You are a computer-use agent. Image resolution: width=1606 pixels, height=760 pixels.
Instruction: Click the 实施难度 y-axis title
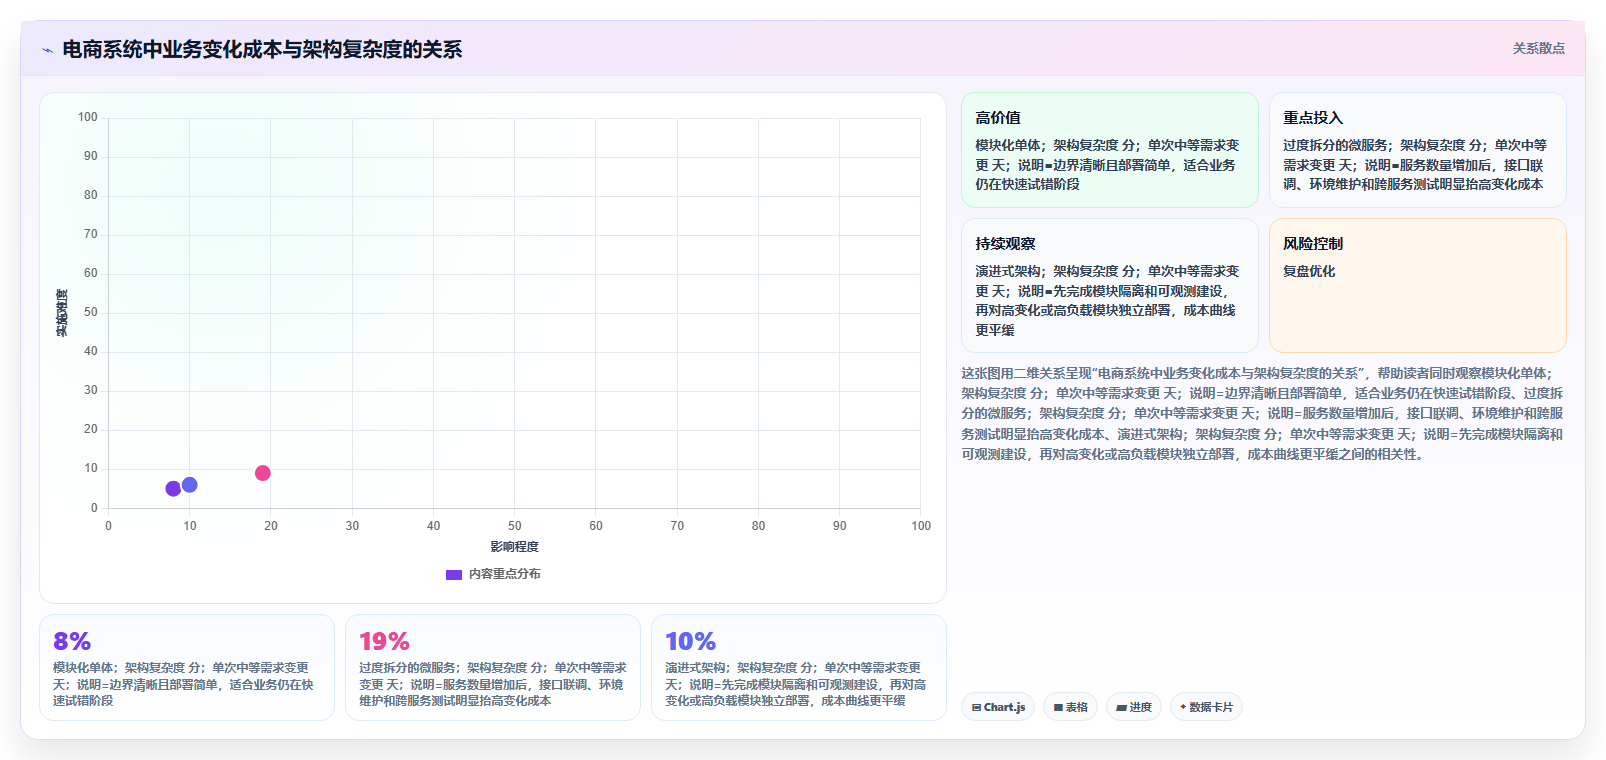tap(62, 313)
